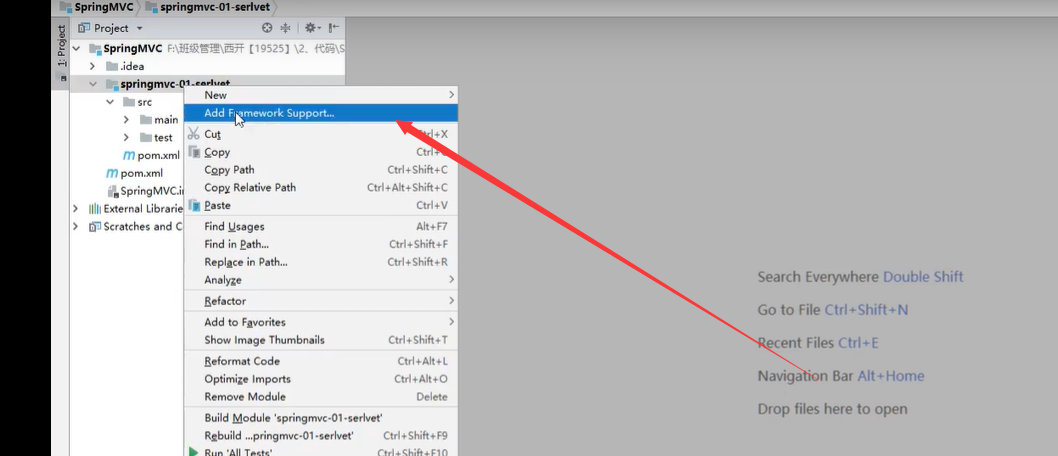This screenshot has height=456, width=1058.
Task: Choose Optimize Imports
Action: tap(321, 379)
